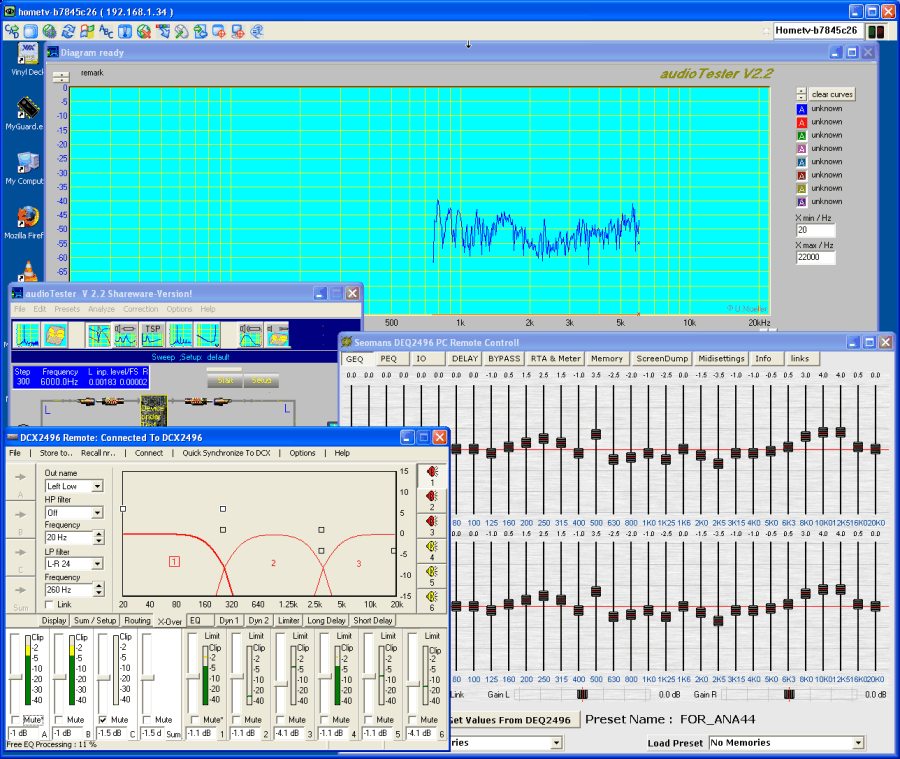Select output 3 speaker icon in DCX2496

click(x=432, y=525)
